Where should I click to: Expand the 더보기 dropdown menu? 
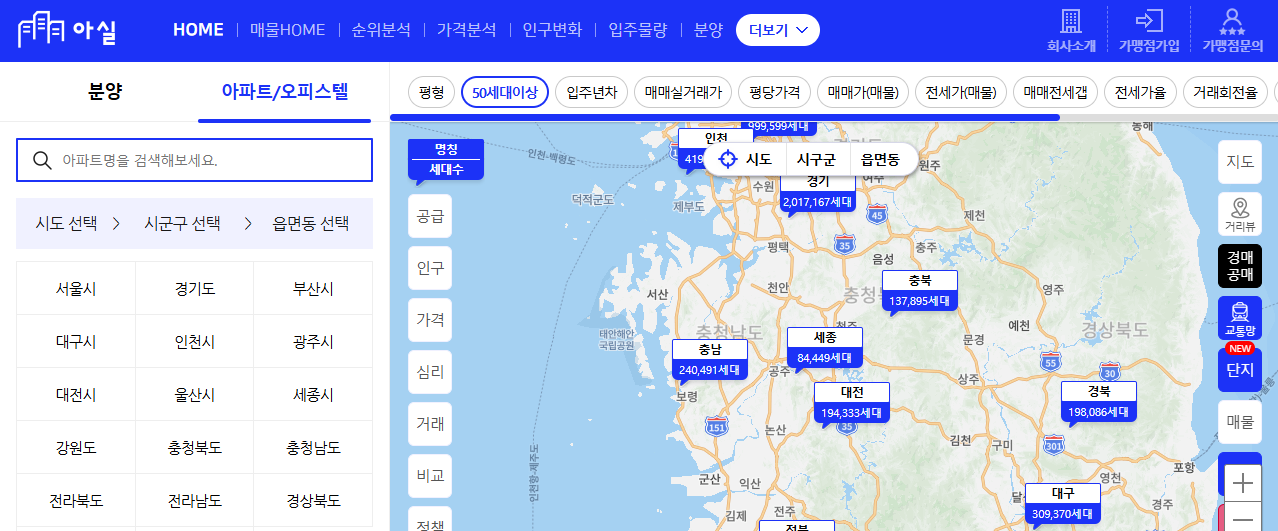(x=777, y=30)
